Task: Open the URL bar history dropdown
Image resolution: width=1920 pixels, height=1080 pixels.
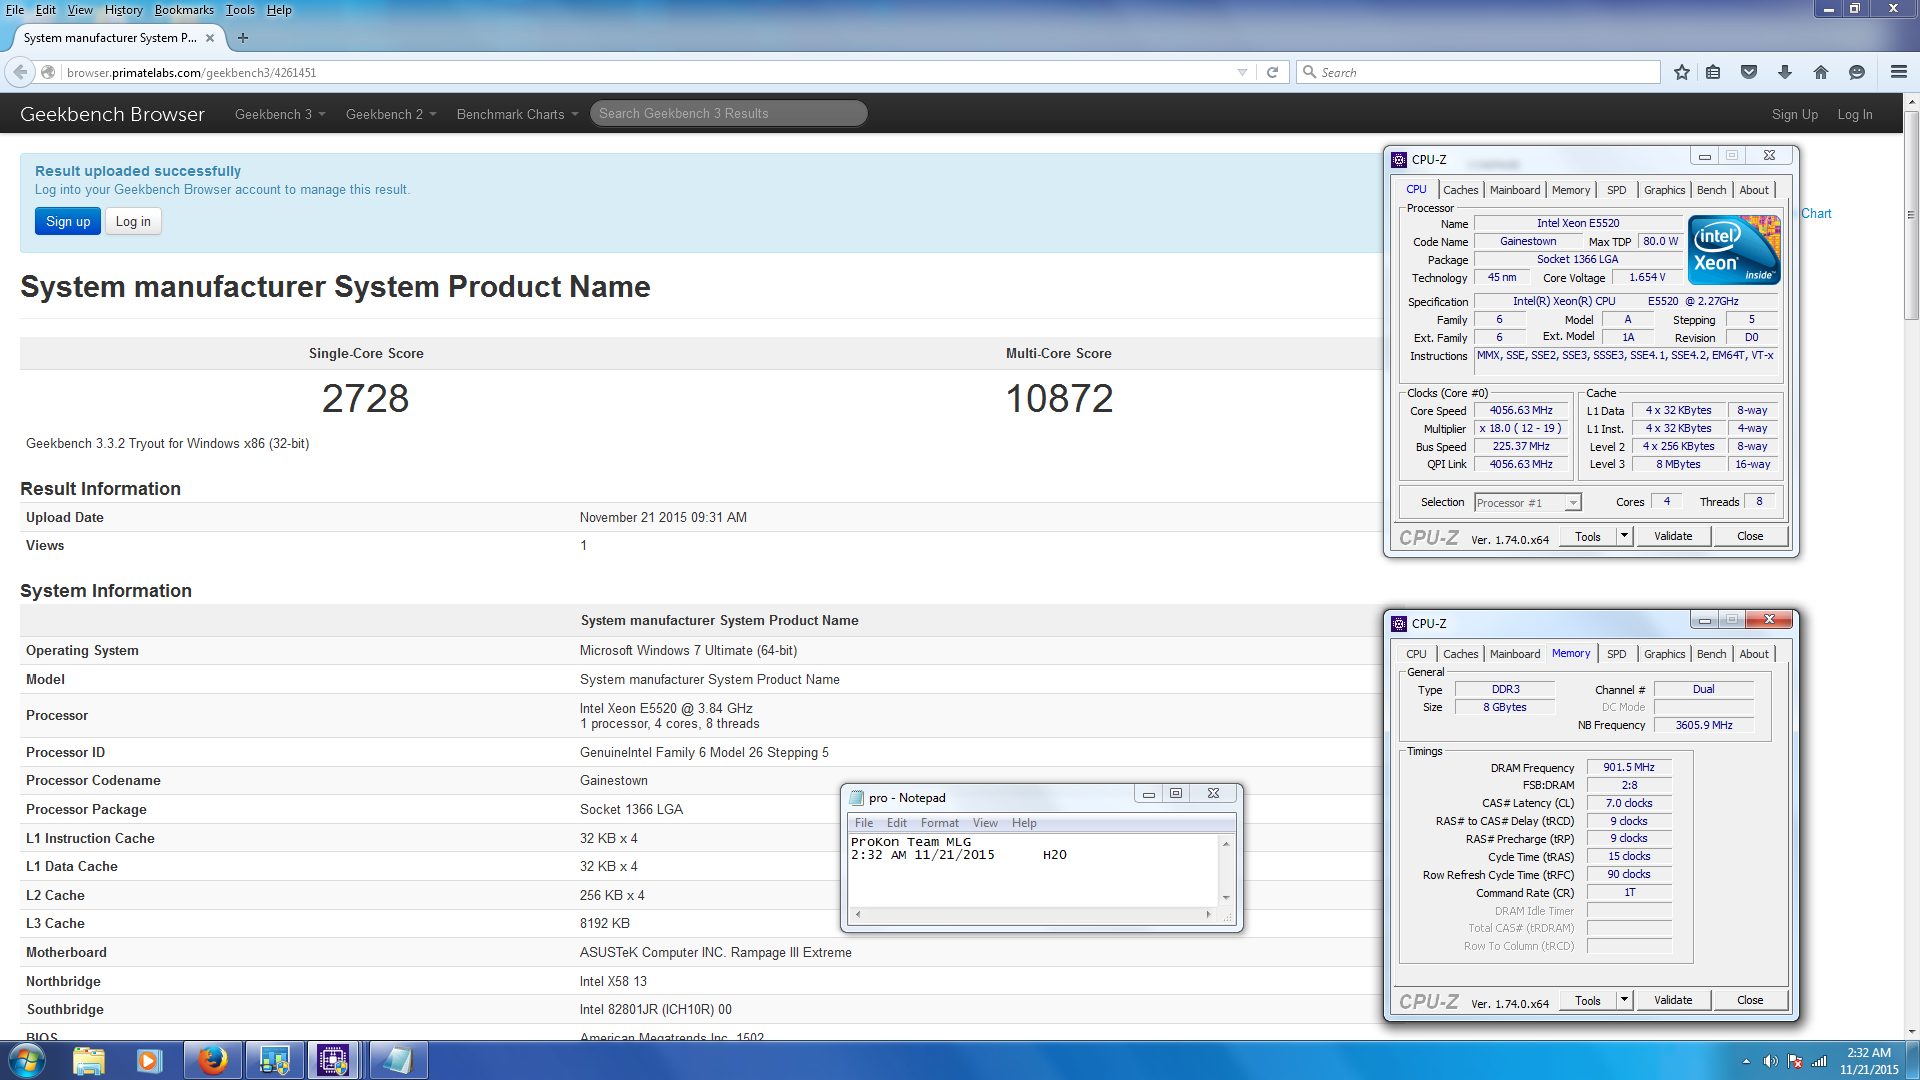Action: pos(1242,72)
